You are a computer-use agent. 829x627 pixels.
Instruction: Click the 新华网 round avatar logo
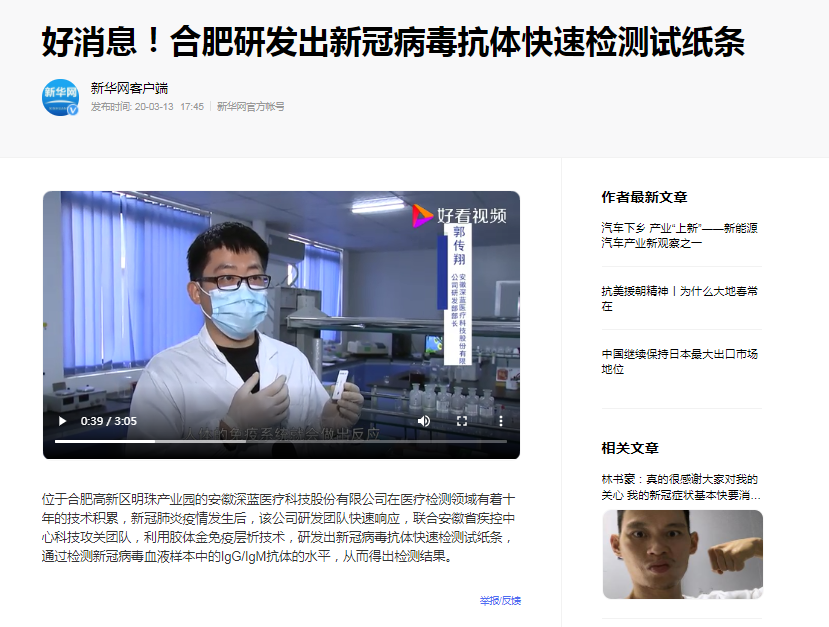coord(60,97)
